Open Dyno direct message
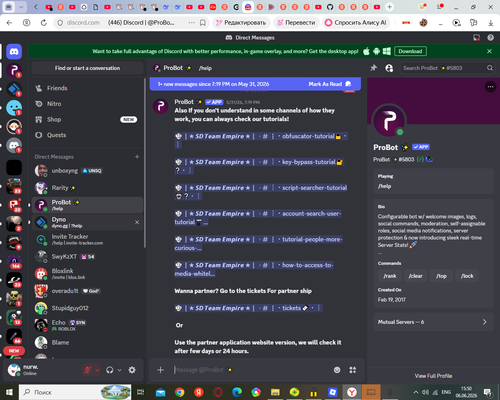 tap(87, 222)
